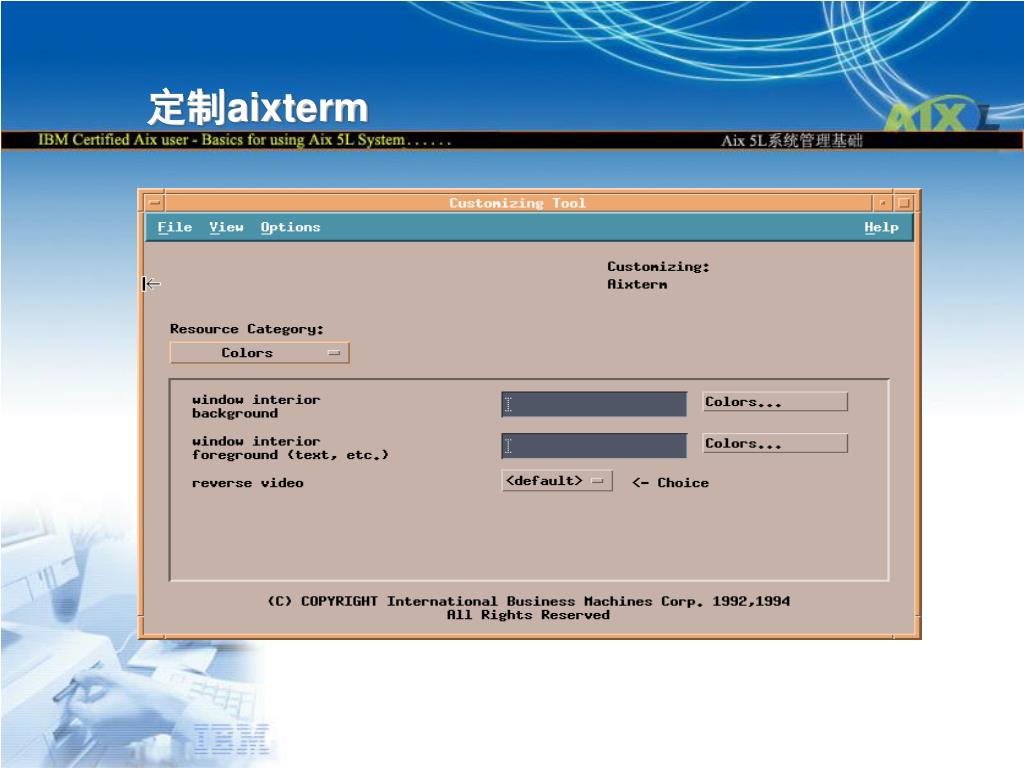Open the window menu button in title bar
1024x768 pixels.
tap(155, 203)
